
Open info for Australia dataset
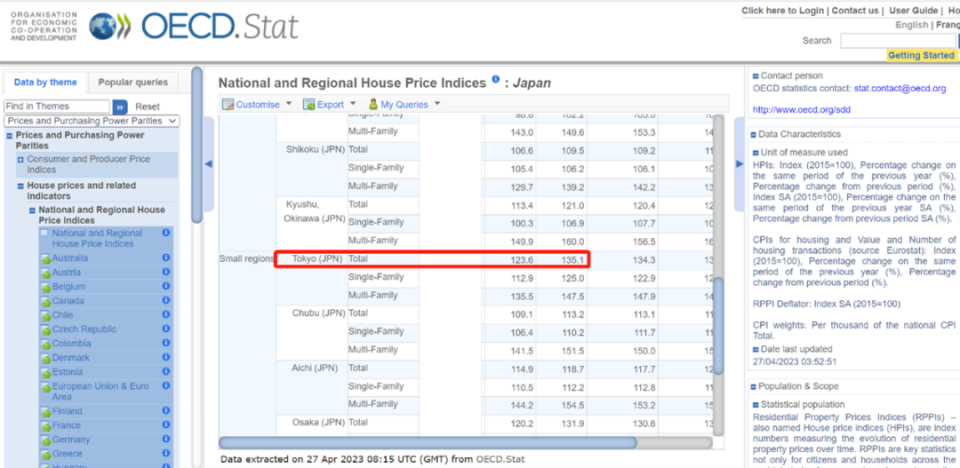(x=166, y=258)
